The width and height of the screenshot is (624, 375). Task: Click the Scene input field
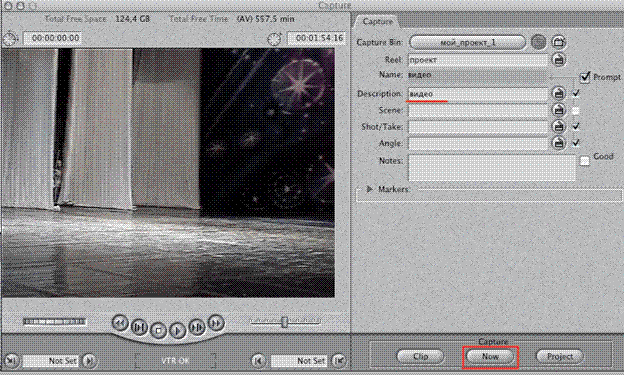coord(478,110)
